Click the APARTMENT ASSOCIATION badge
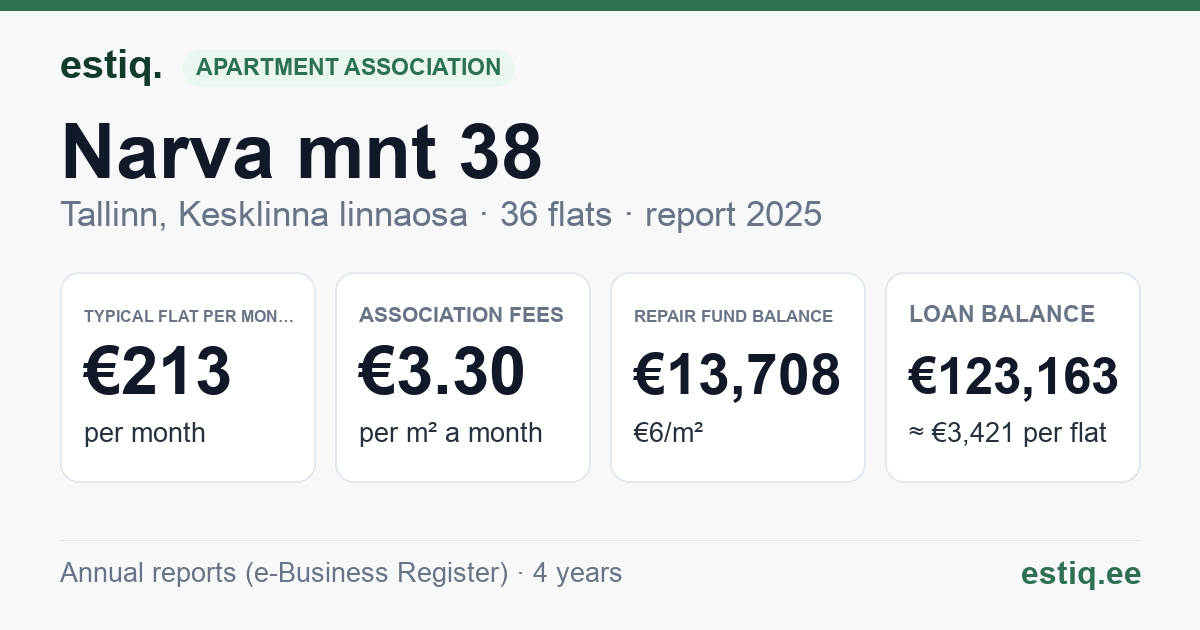Image resolution: width=1200 pixels, height=630 pixels. coord(348,68)
